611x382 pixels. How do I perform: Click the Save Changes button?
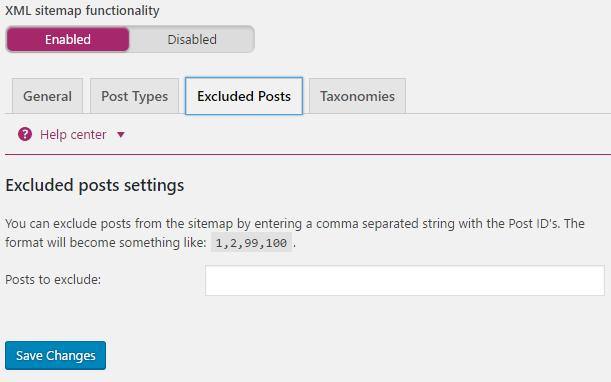55,355
